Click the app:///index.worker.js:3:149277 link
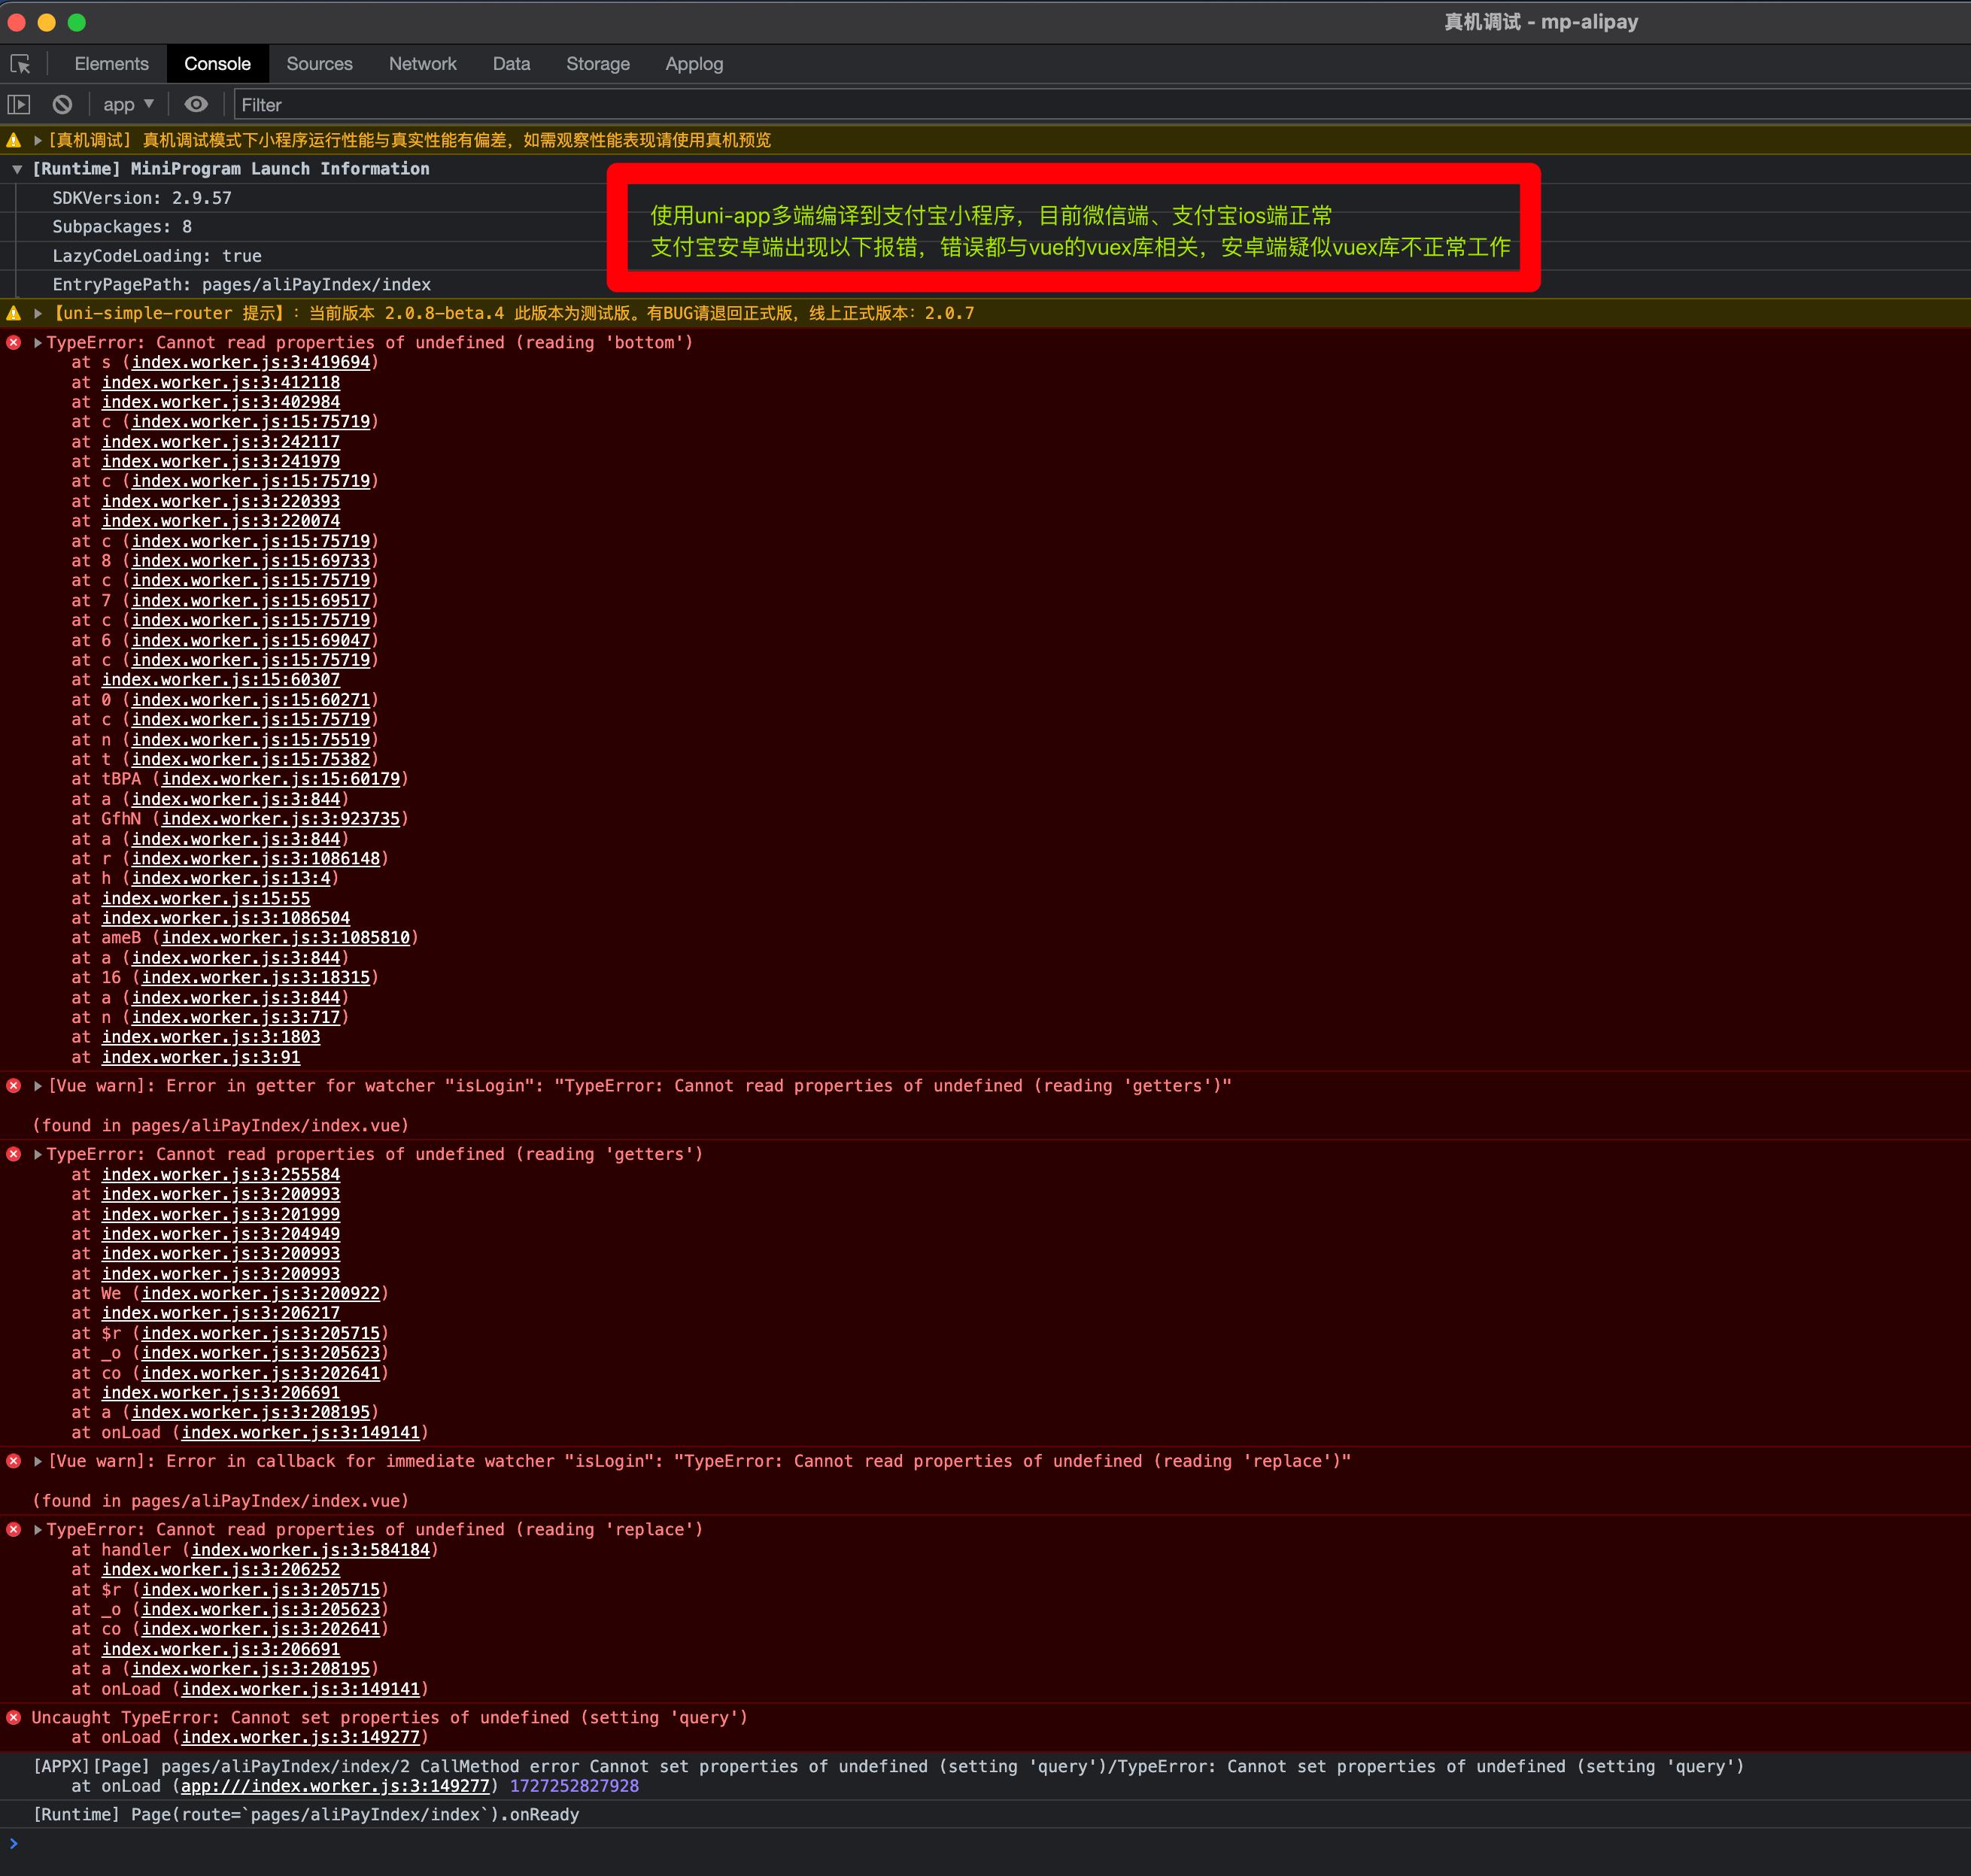1971x1876 pixels. 335,1785
